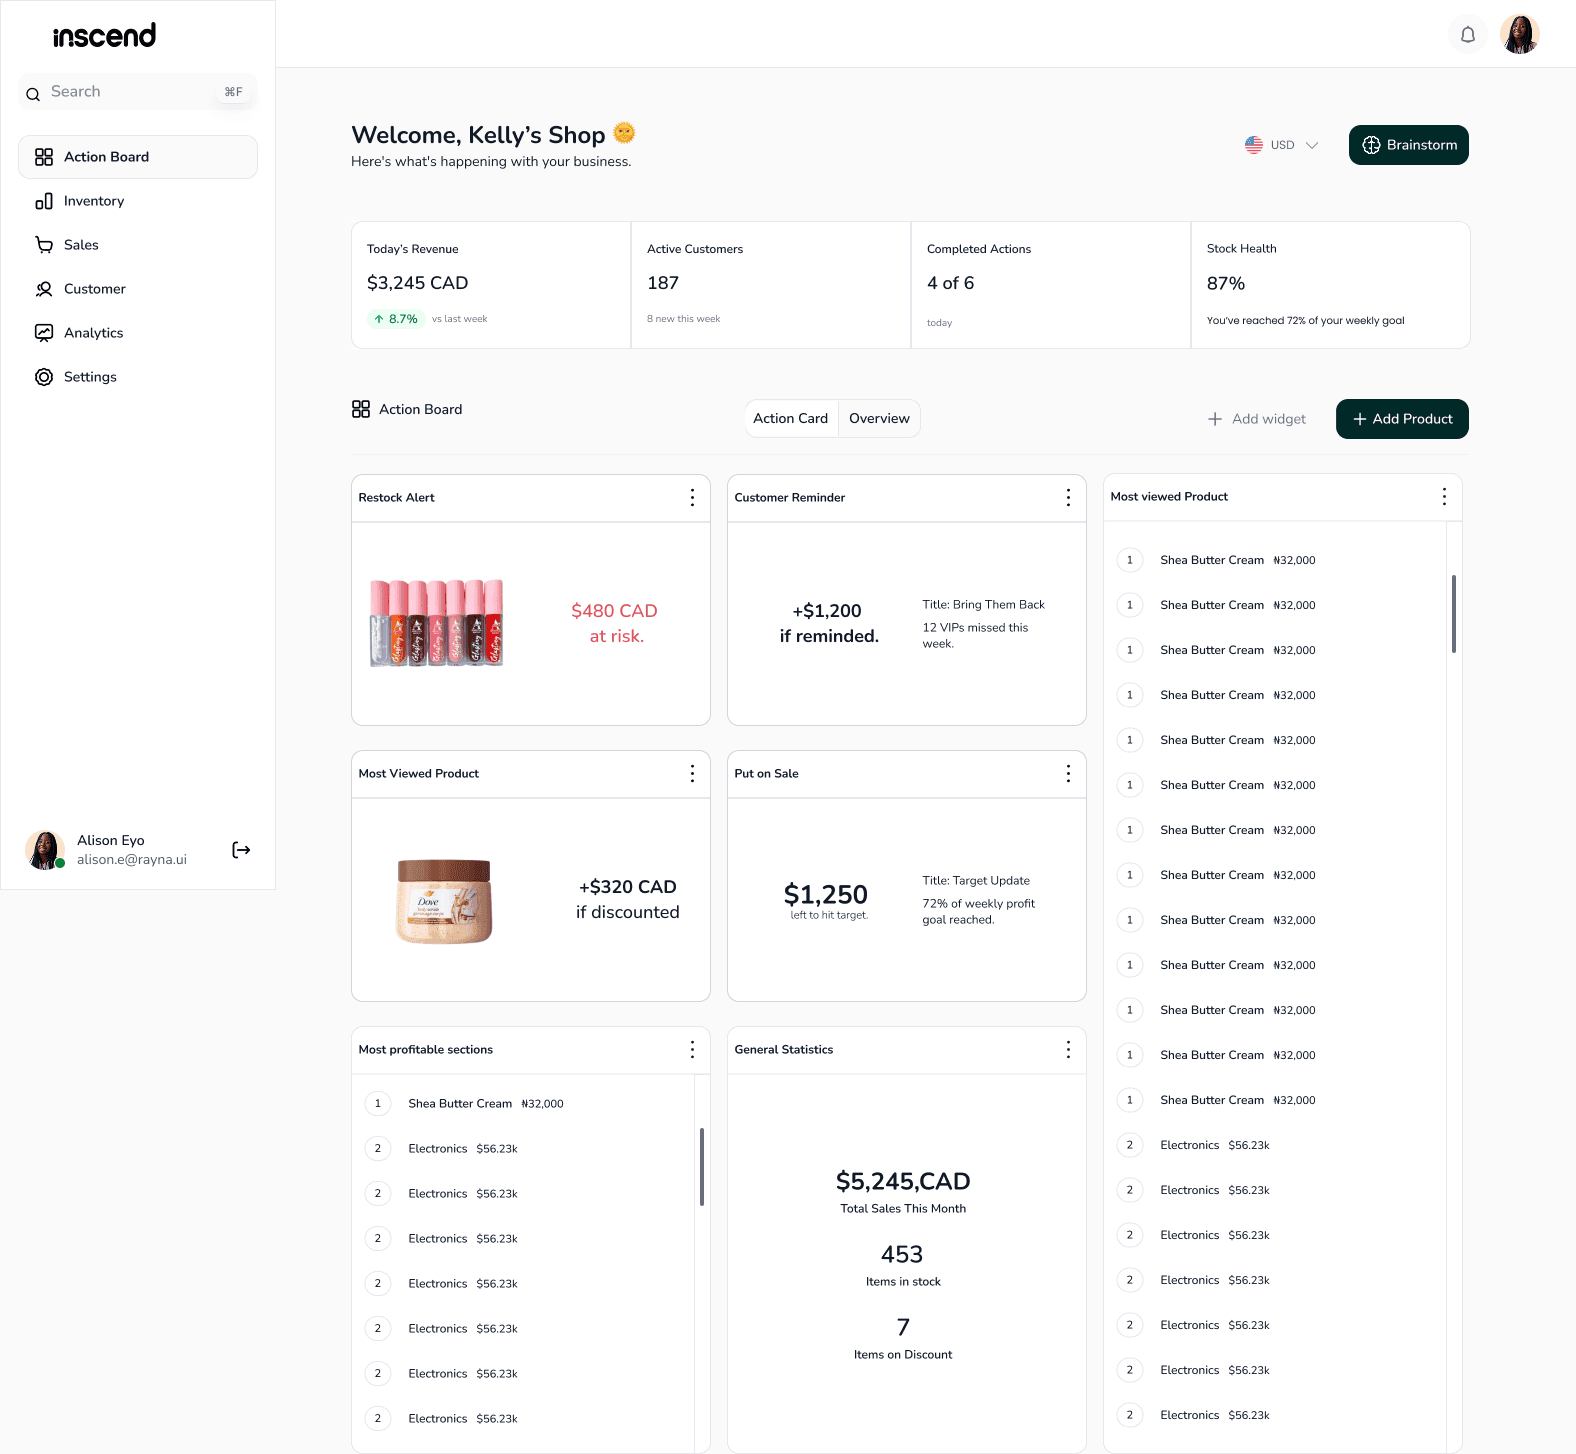Click Title: Target Update text
This screenshot has height=1454, width=1576.
pyautogui.click(x=976, y=881)
